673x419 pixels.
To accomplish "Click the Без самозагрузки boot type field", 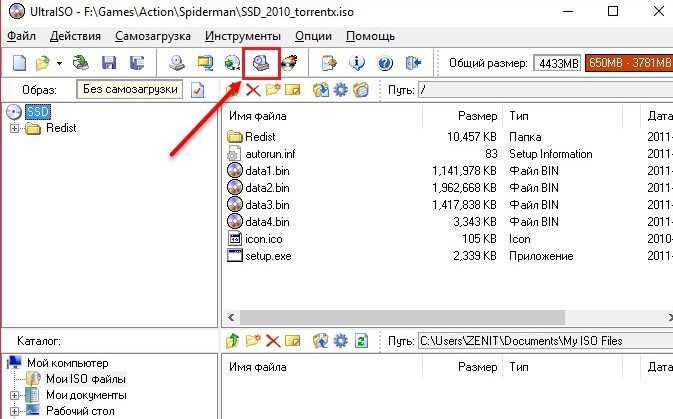I will tap(130, 89).
